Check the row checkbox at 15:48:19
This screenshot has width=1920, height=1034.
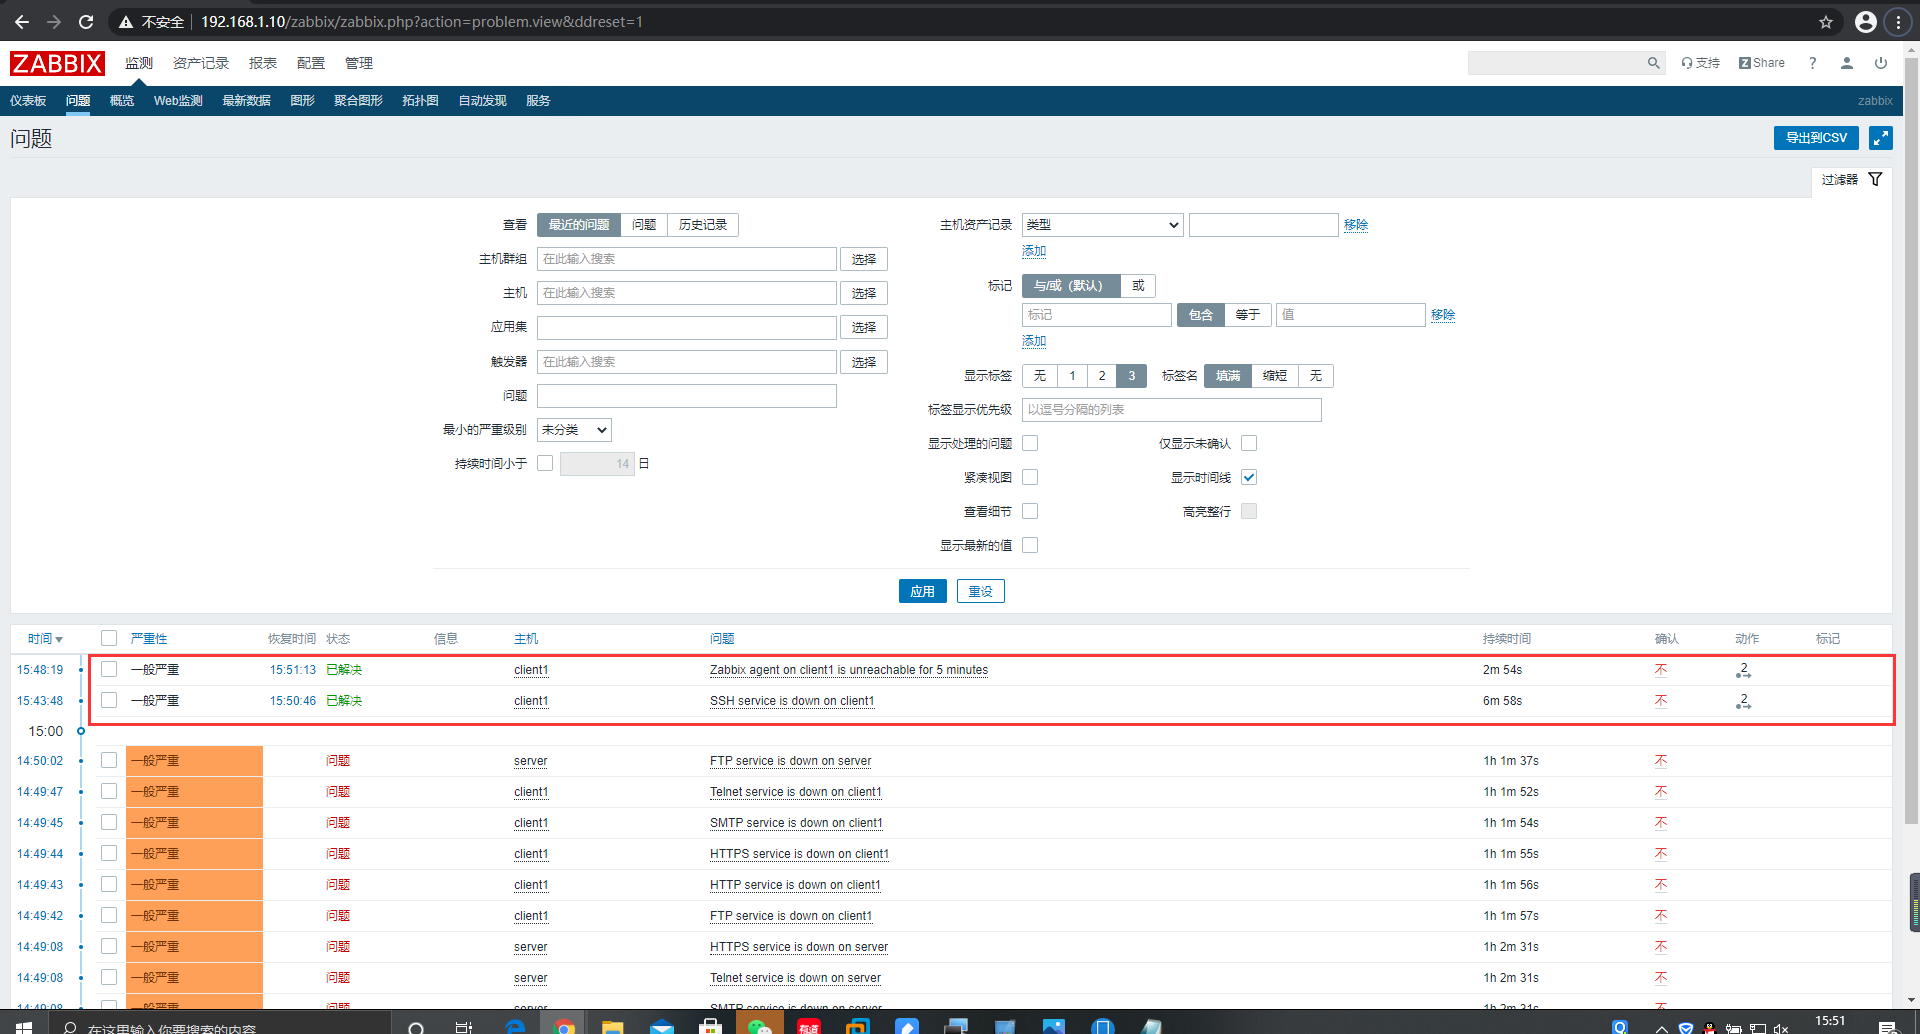109,669
